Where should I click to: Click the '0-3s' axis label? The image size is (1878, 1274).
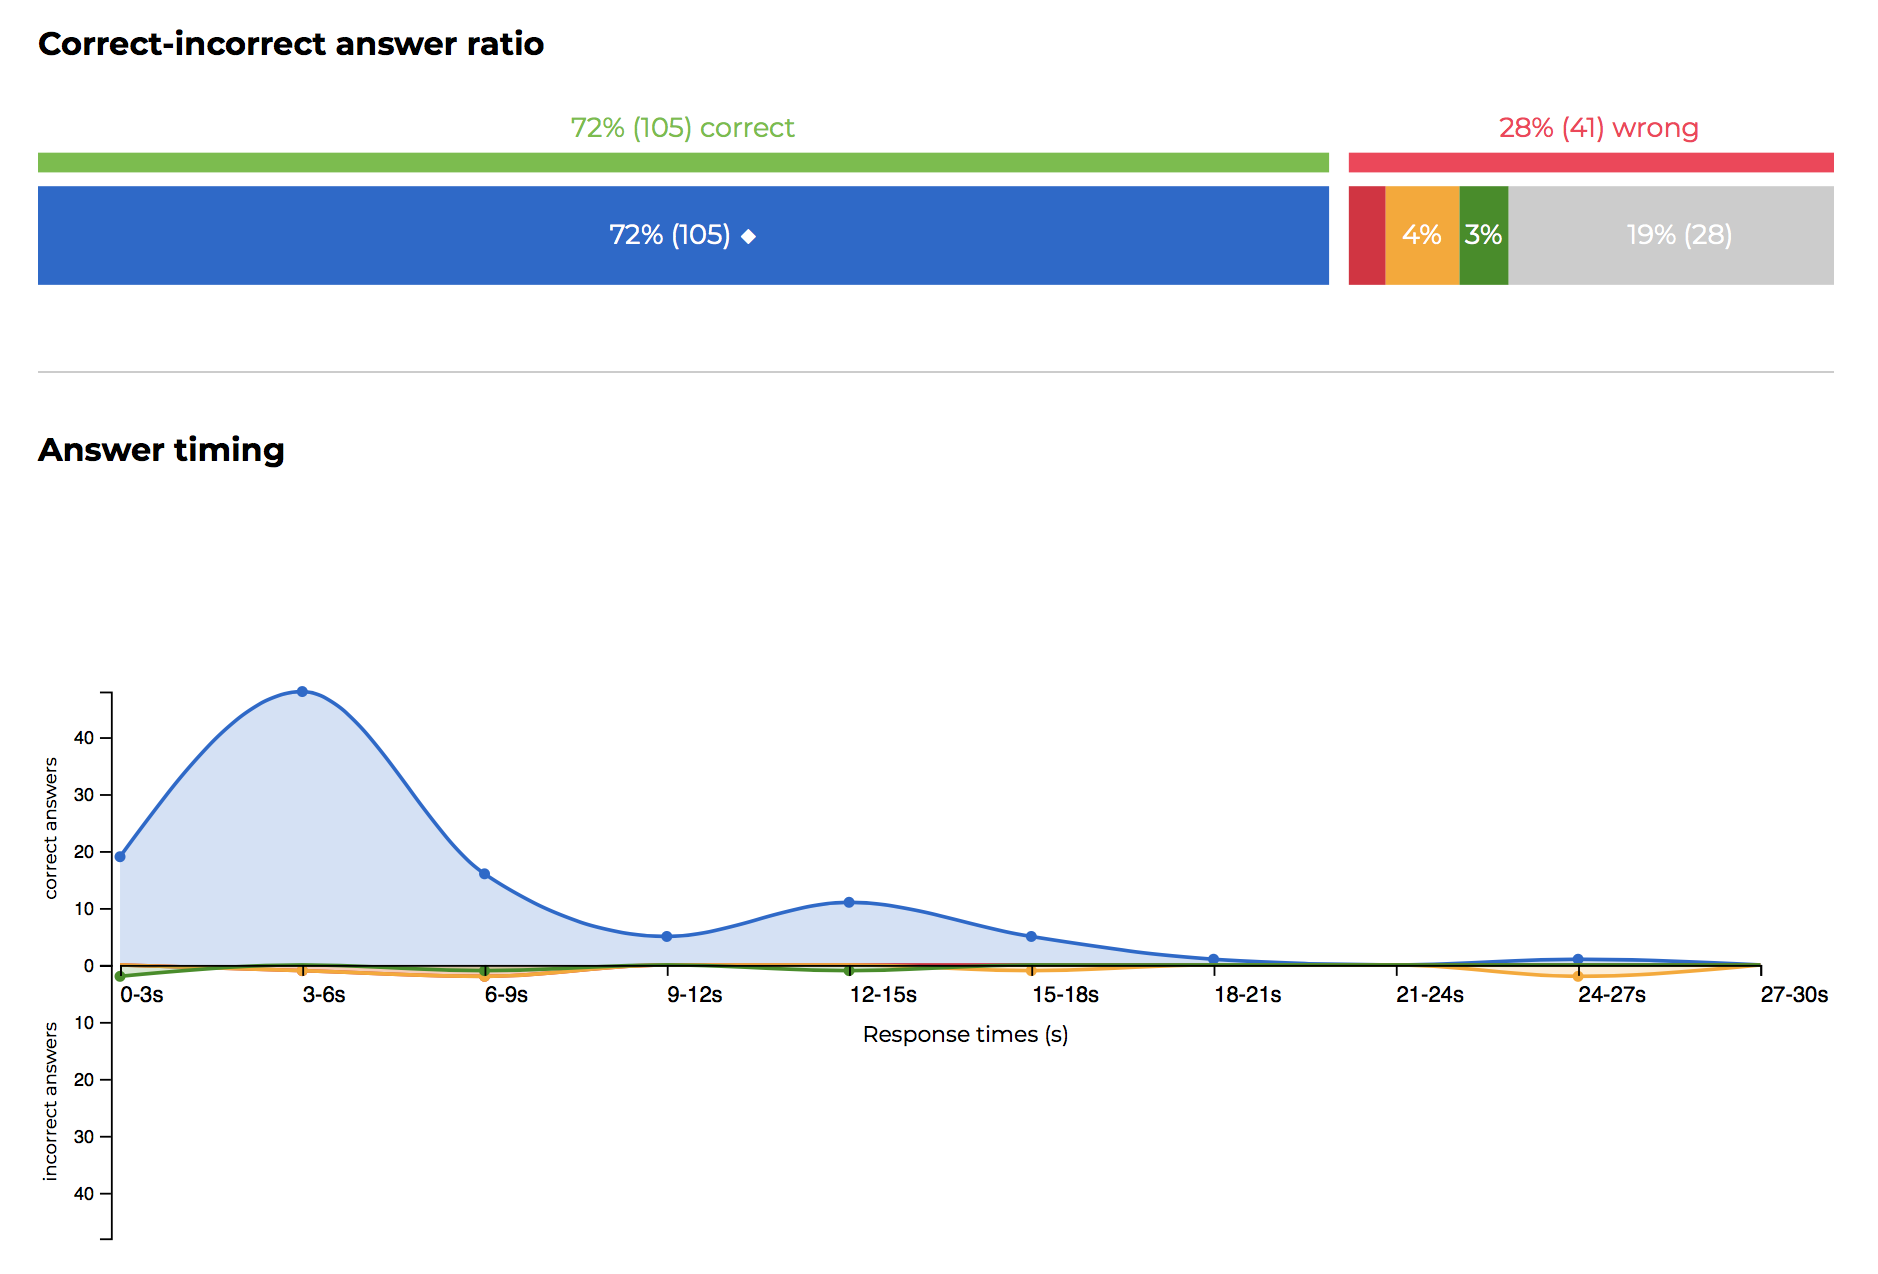pyautogui.click(x=142, y=994)
